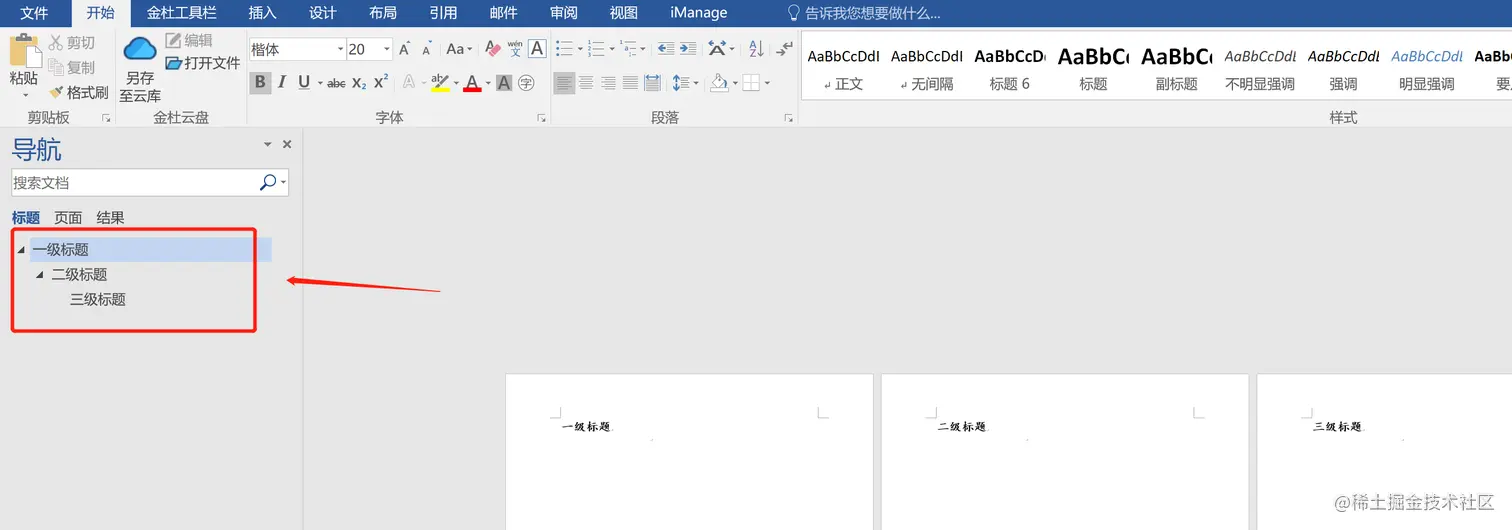Increase the font size
Screen dimensions: 1512x530
coord(405,49)
